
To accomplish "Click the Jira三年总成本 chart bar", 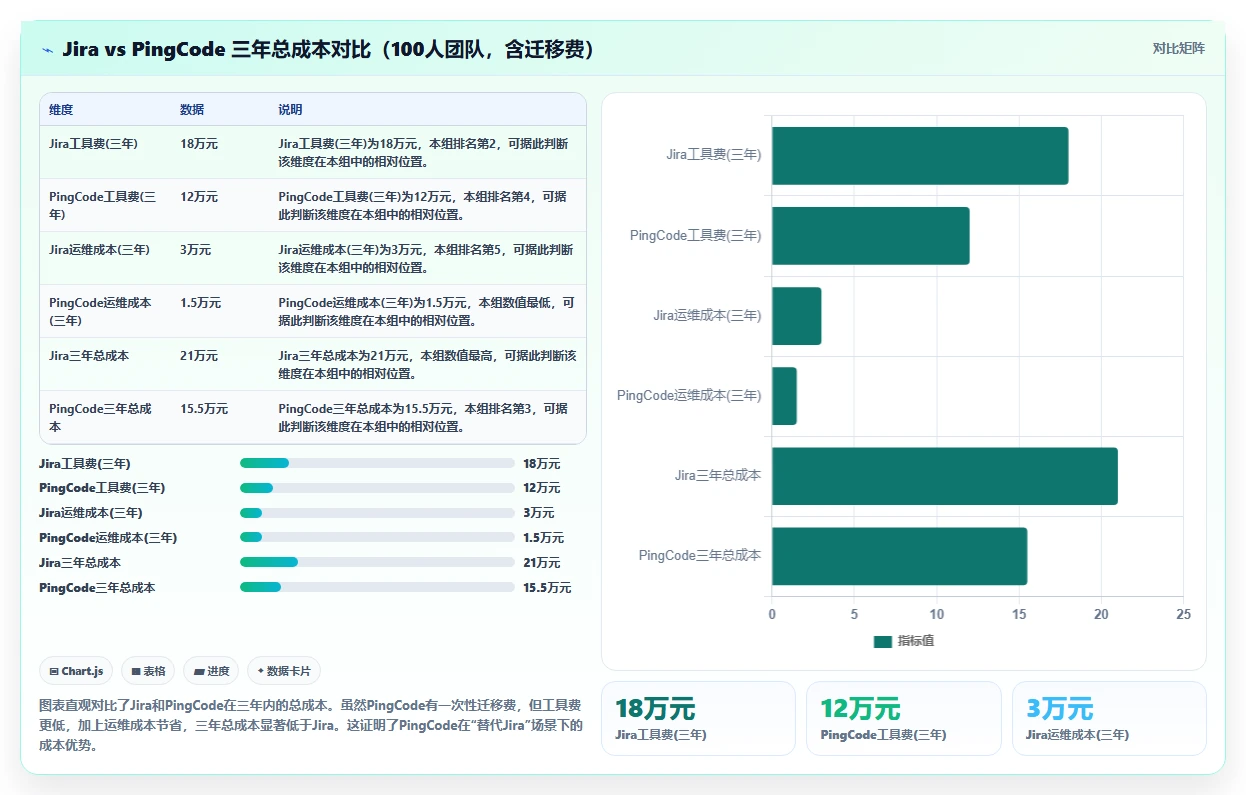I will pyautogui.click(x=945, y=476).
